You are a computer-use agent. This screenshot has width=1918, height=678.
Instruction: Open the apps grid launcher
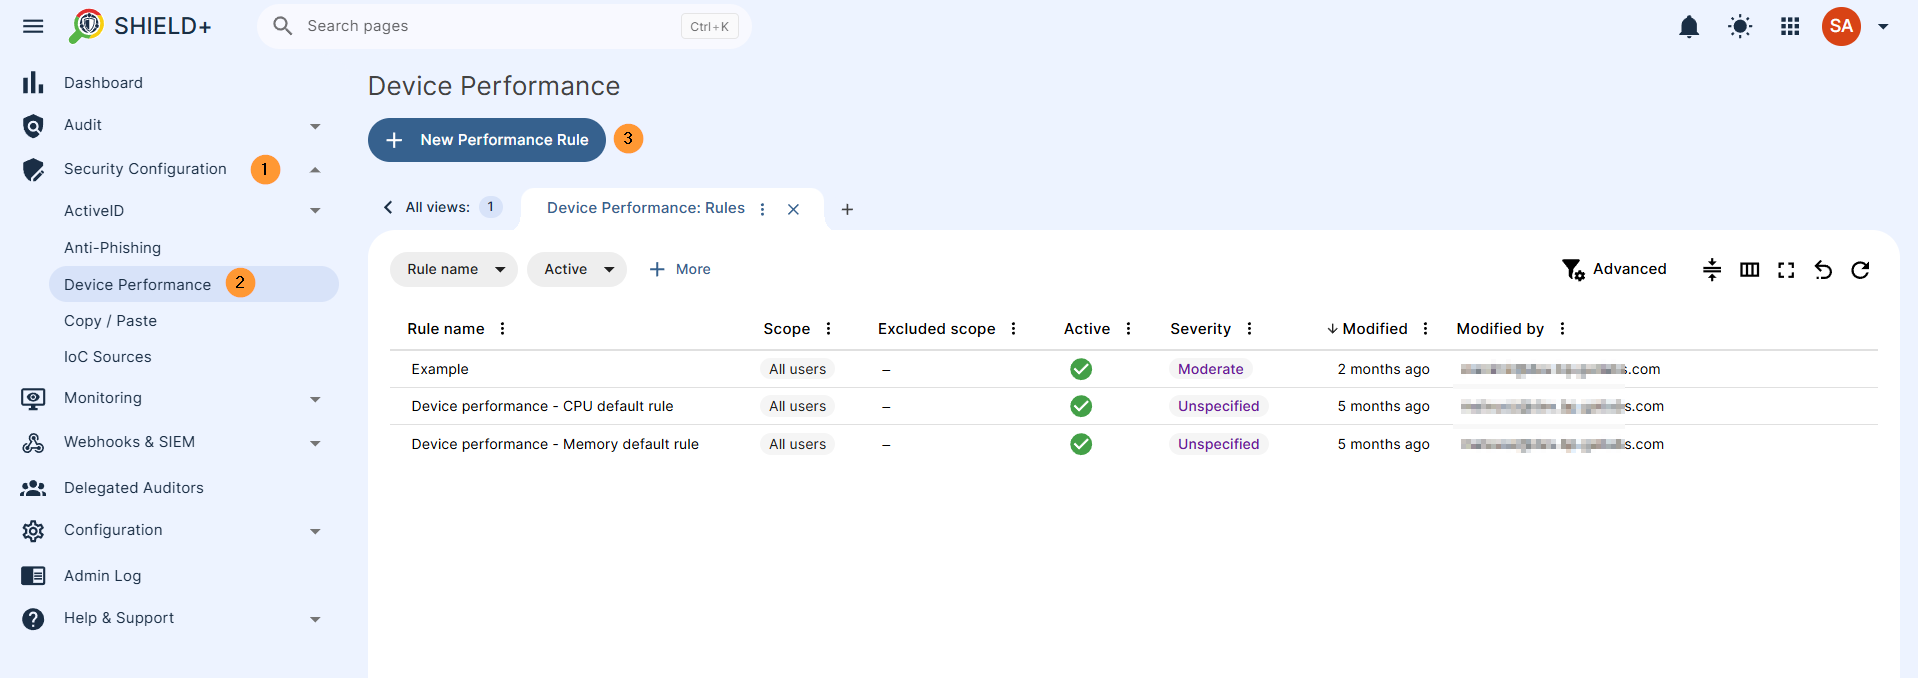[1790, 27]
